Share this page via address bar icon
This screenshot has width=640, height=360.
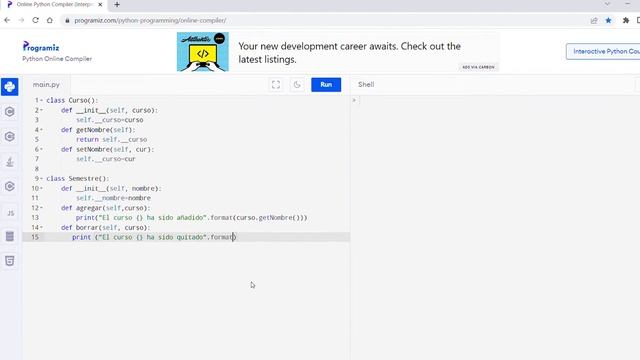point(594,20)
